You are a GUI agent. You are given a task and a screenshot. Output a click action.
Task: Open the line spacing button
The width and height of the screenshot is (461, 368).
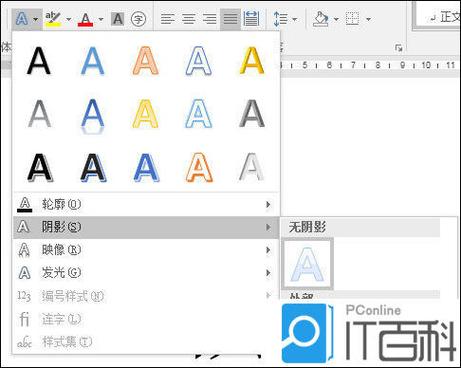(280, 19)
